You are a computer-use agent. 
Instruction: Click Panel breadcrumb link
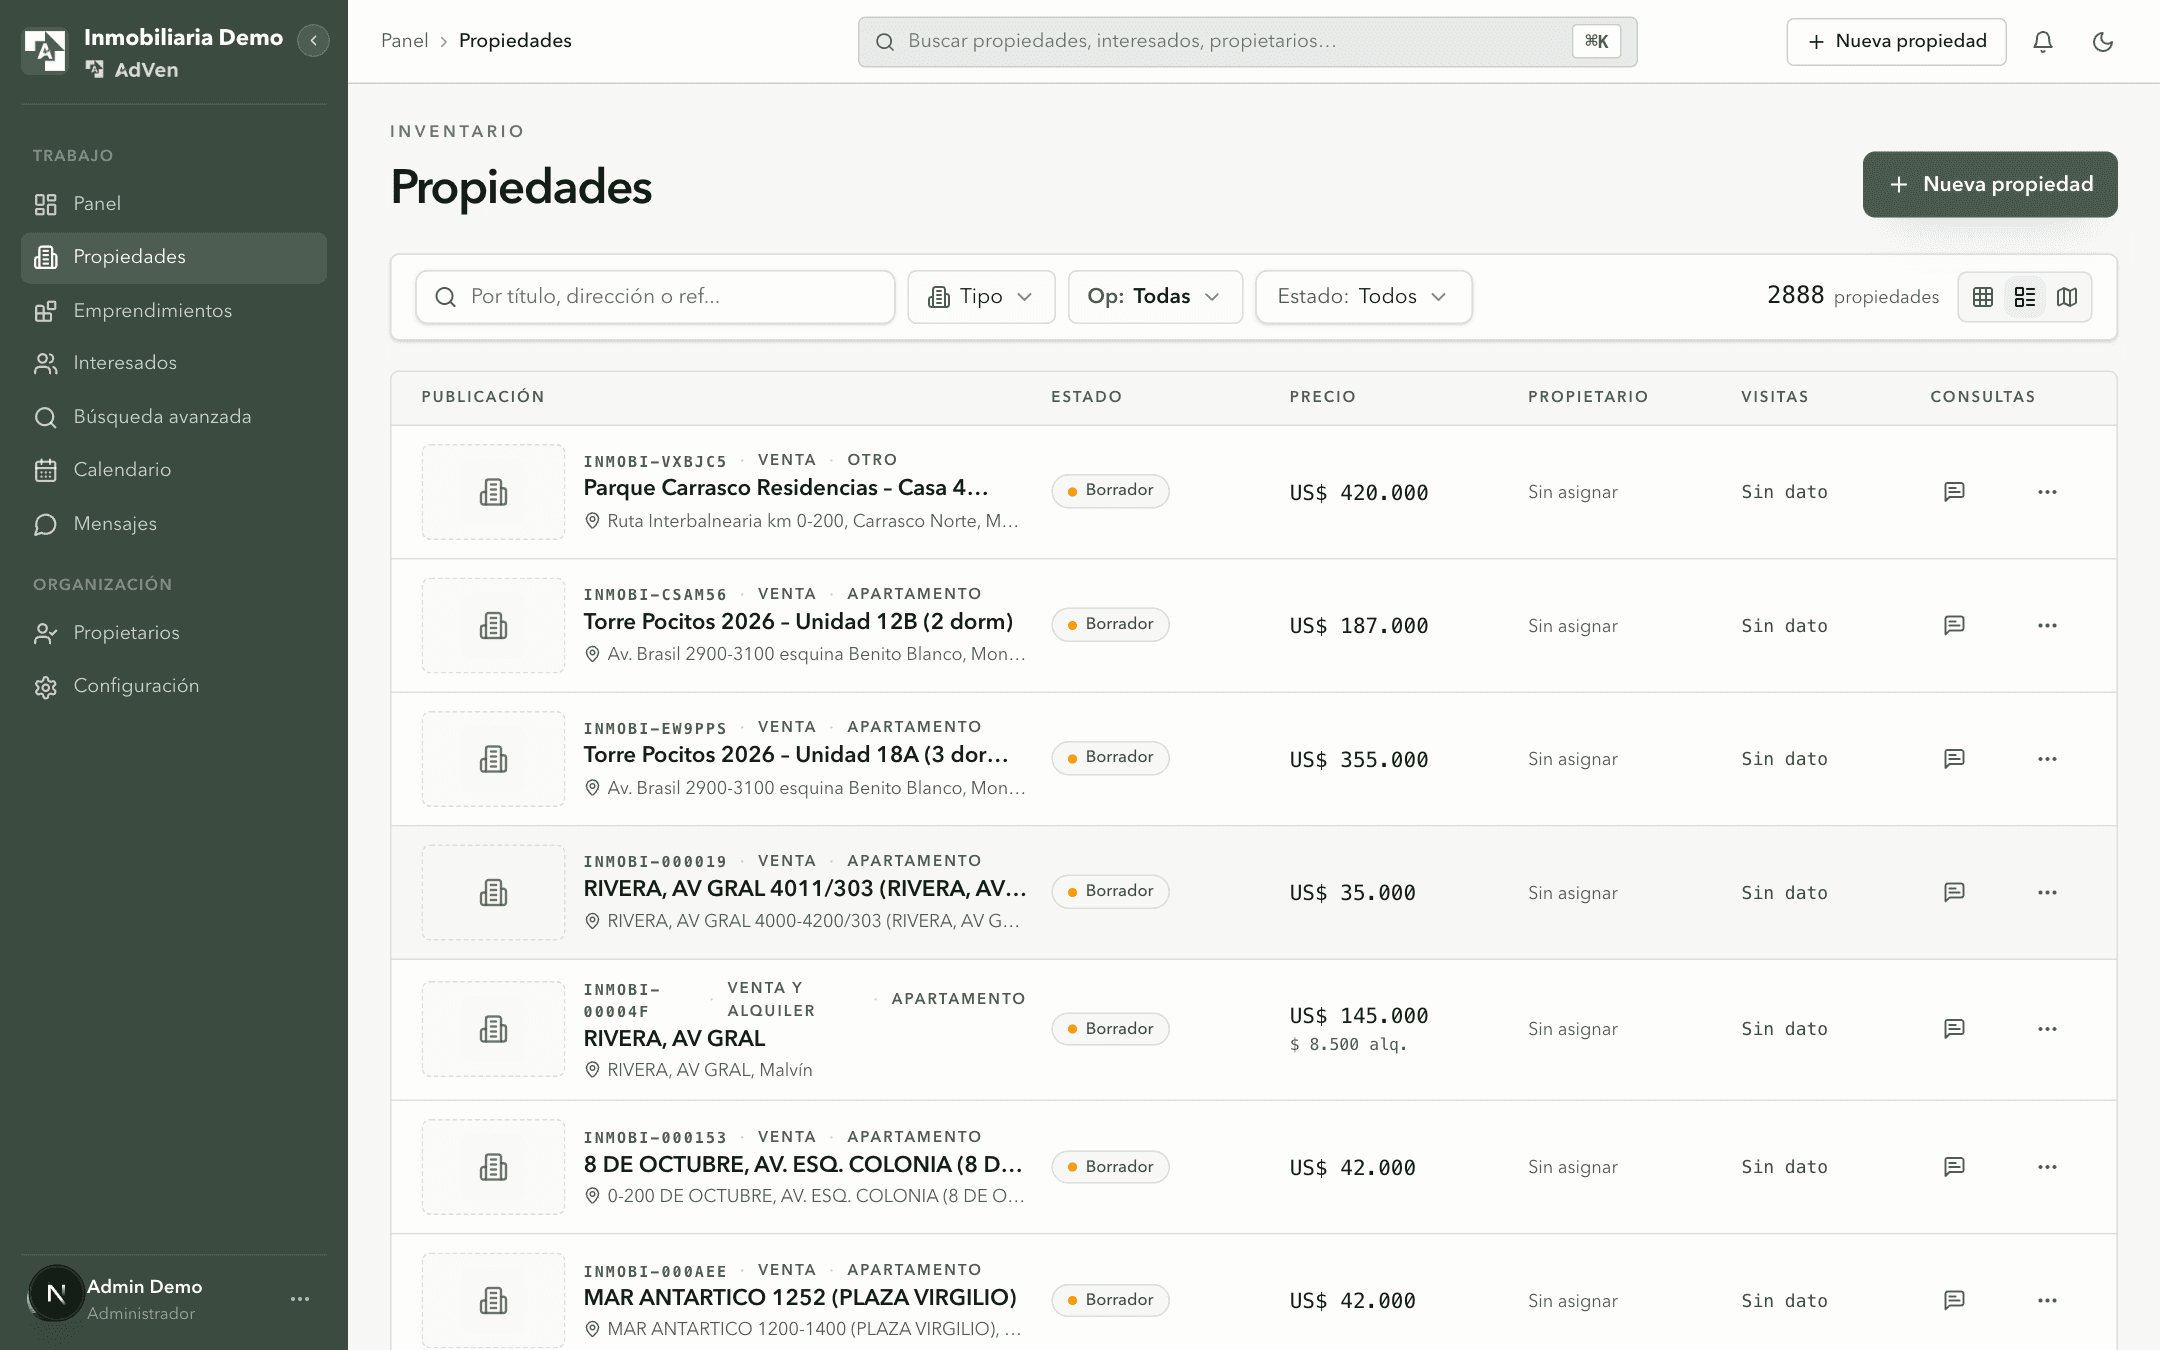click(x=404, y=41)
